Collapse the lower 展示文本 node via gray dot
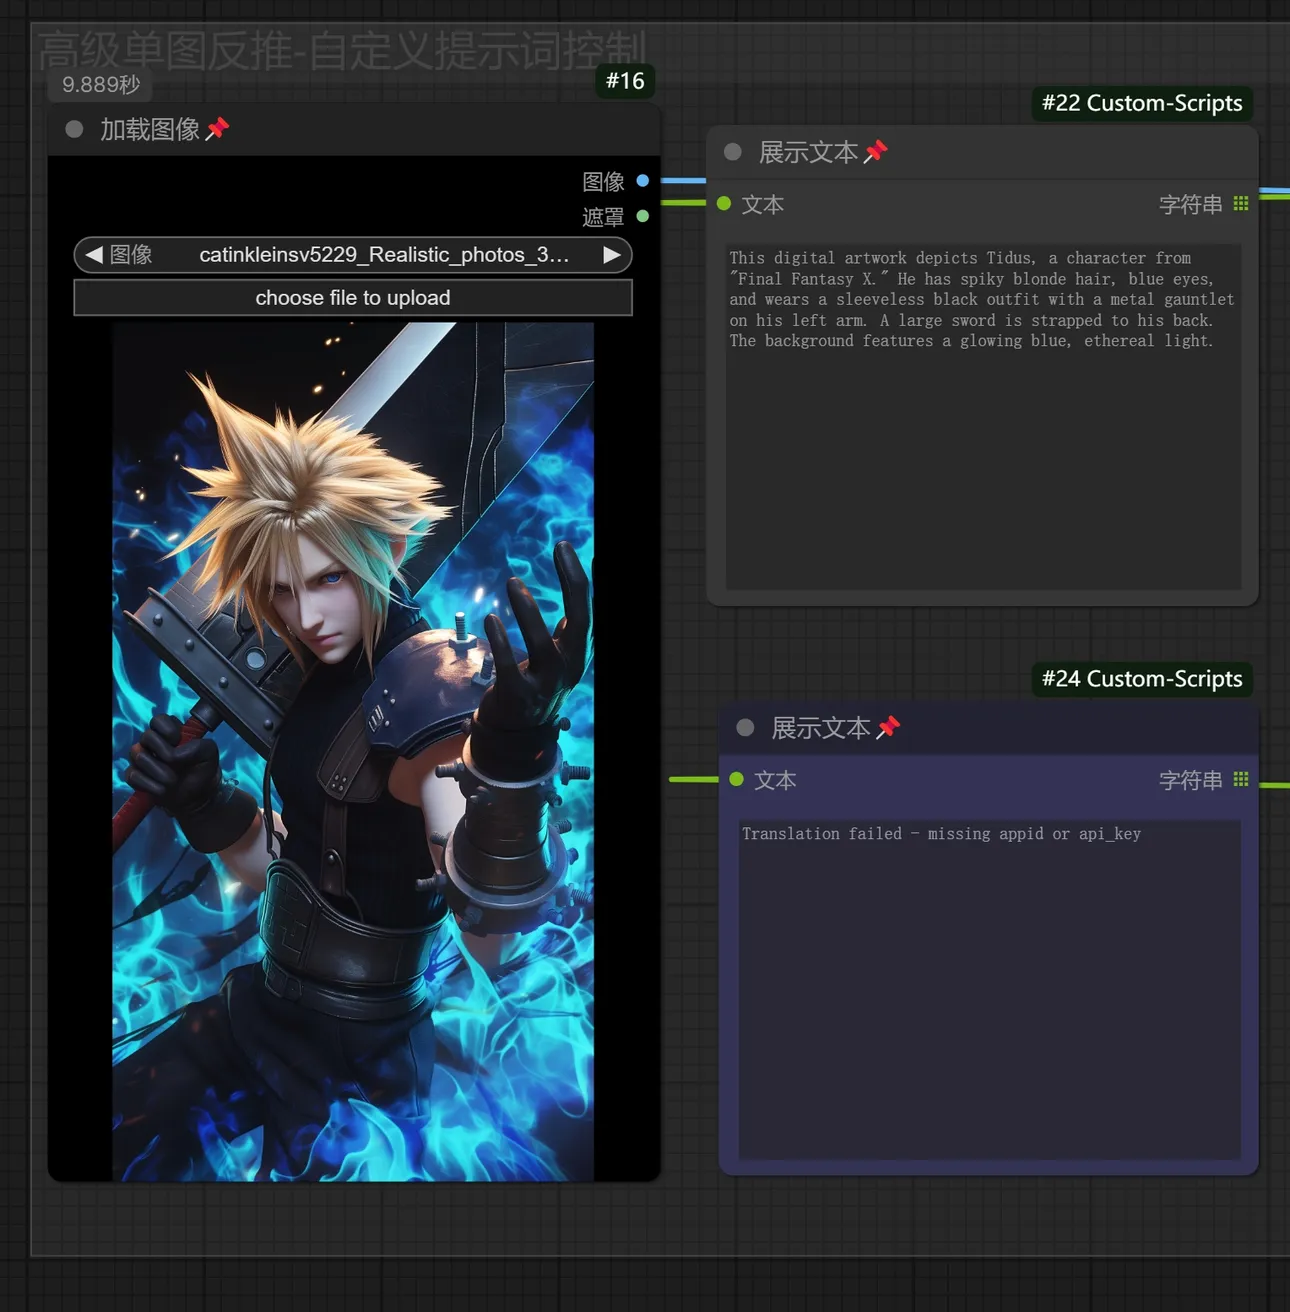This screenshot has height=1312, width=1290. coord(745,728)
